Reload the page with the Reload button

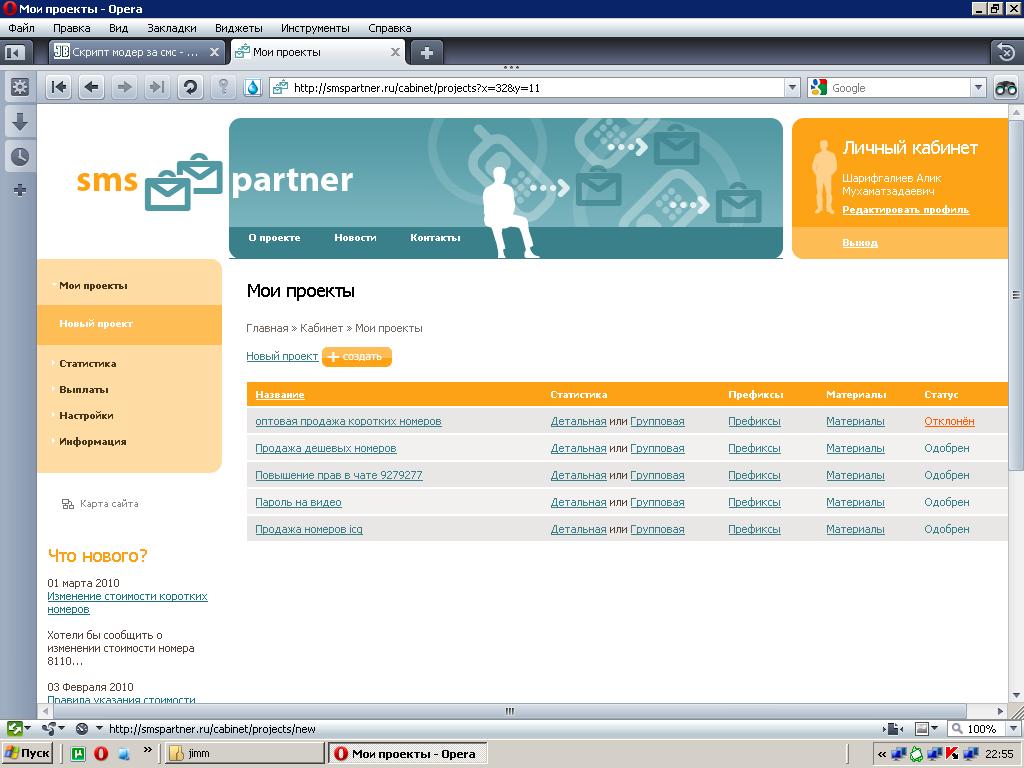(x=190, y=87)
